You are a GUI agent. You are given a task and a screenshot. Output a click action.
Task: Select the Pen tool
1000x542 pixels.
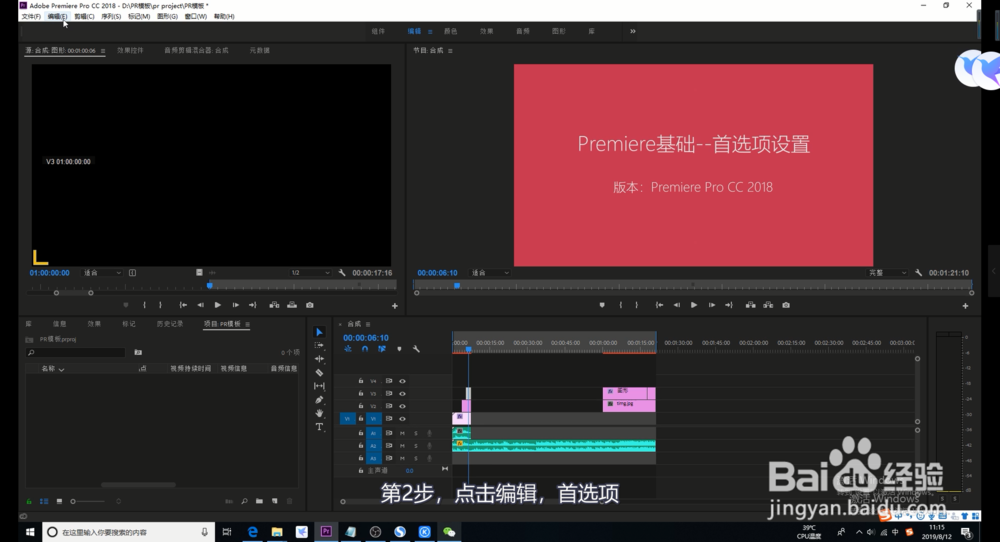tap(320, 400)
